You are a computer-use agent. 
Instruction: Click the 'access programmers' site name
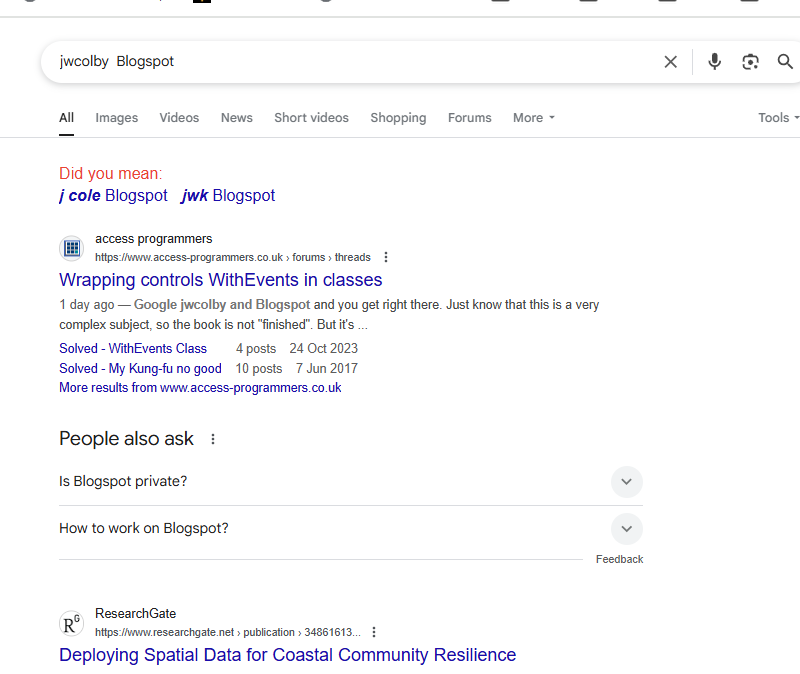tap(154, 239)
